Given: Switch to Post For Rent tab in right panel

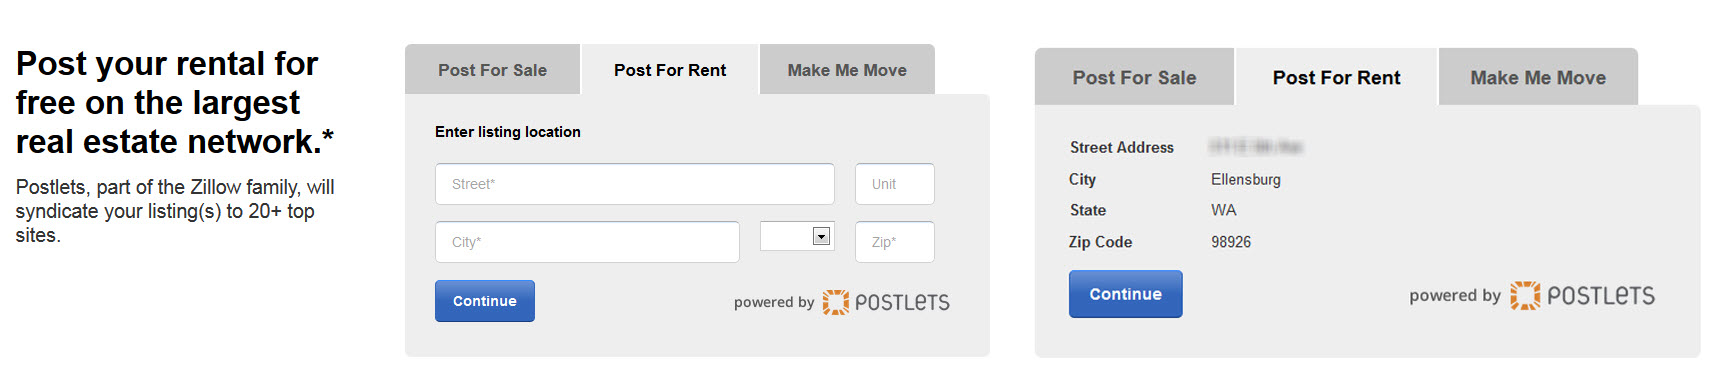Looking at the screenshot, I should (1336, 77).
